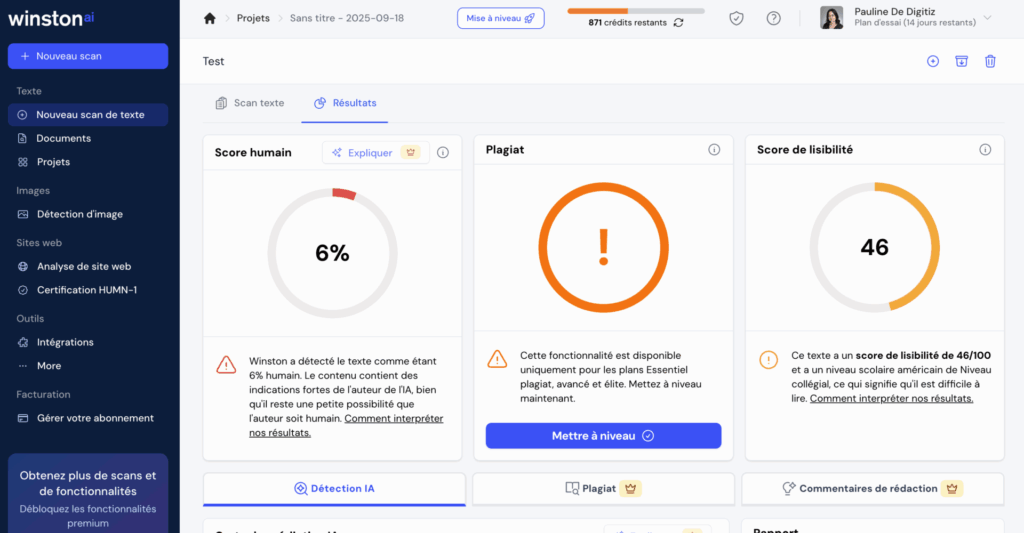Screen dimensions: 1024x533
Task: Click the Winston AI logo
Action: point(51,18)
